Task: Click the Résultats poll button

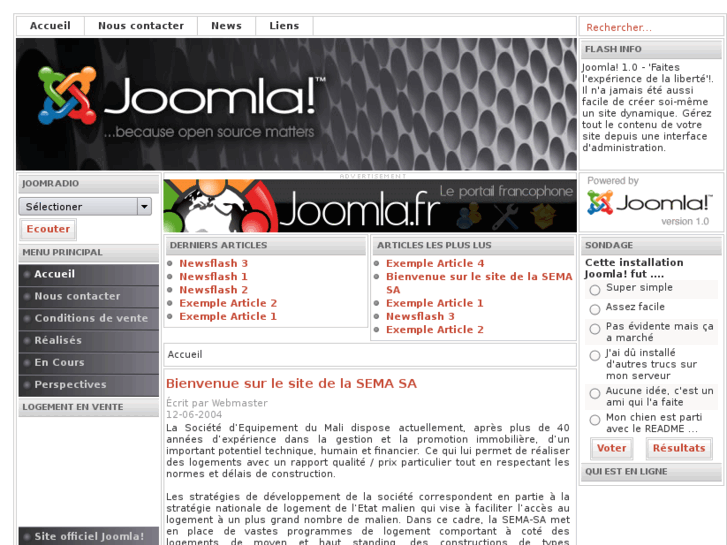Action: click(679, 449)
